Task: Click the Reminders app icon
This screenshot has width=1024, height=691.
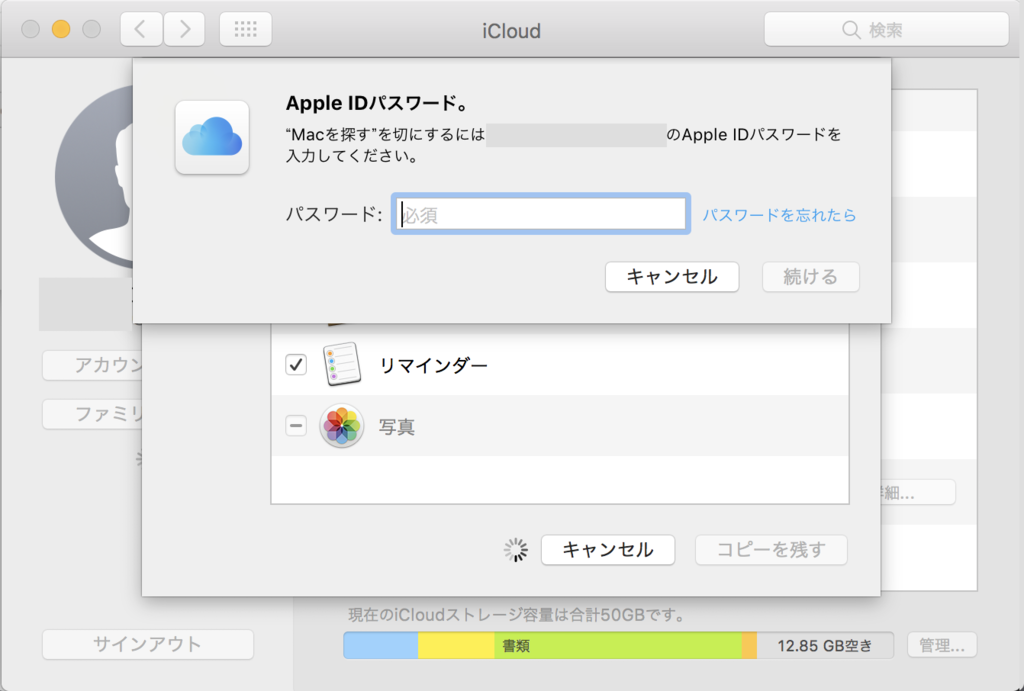Action: pyautogui.click(x=342, y=364)
